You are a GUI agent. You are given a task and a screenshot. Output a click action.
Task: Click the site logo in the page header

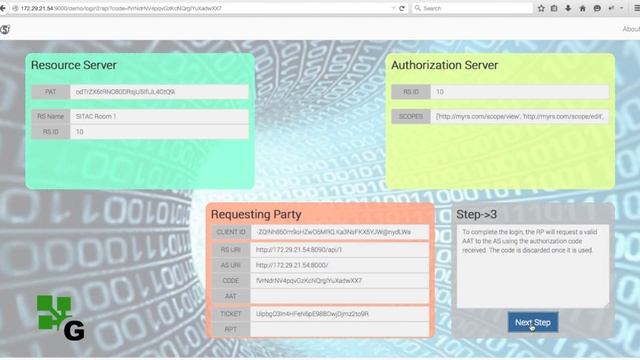pyautogui.click(x=5, y=29)
